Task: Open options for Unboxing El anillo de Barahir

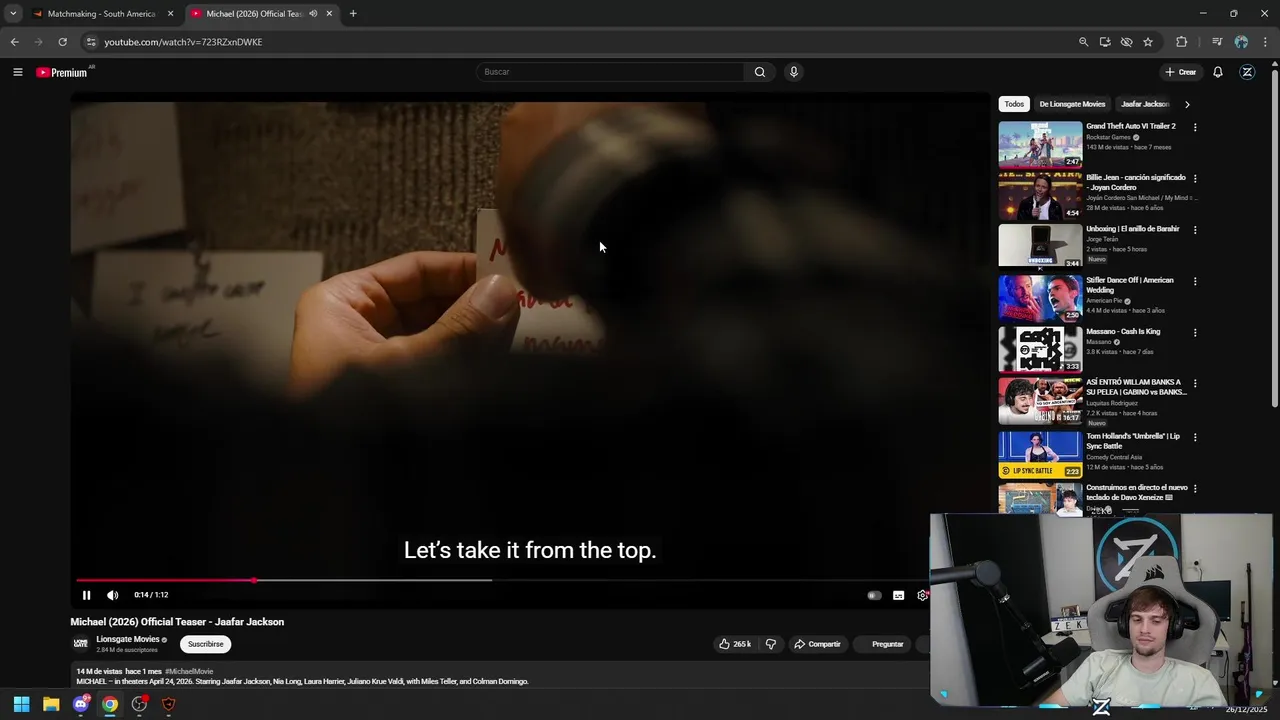Action: 1195,230
